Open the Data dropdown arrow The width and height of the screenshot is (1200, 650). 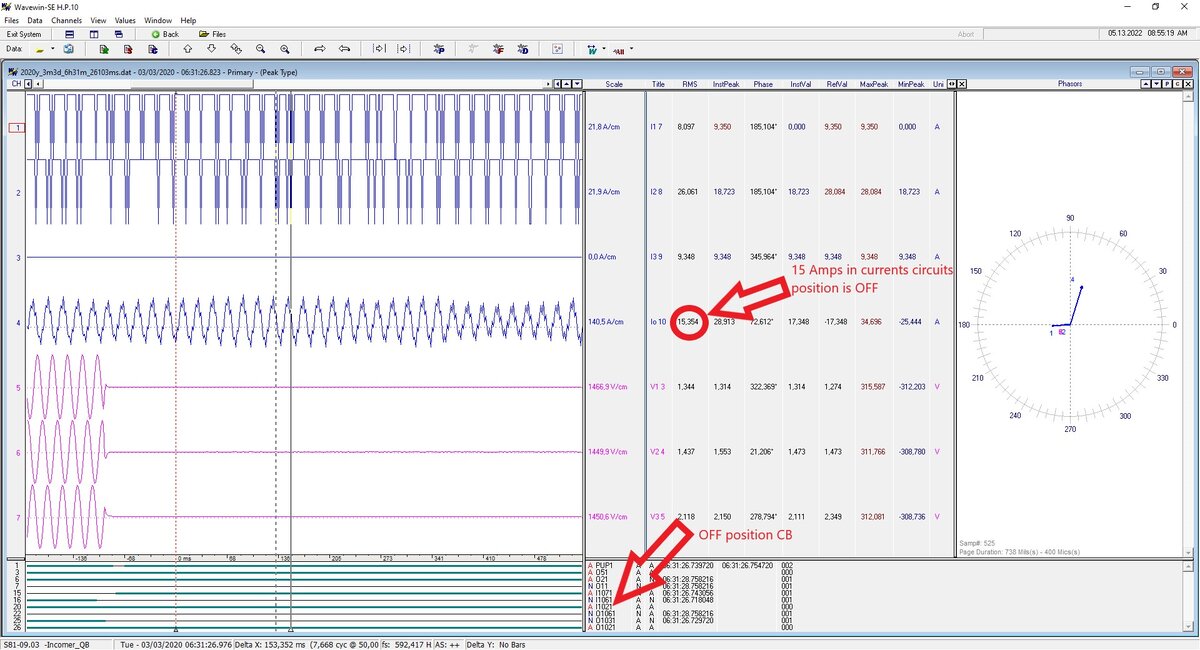(x=53, y=48)
